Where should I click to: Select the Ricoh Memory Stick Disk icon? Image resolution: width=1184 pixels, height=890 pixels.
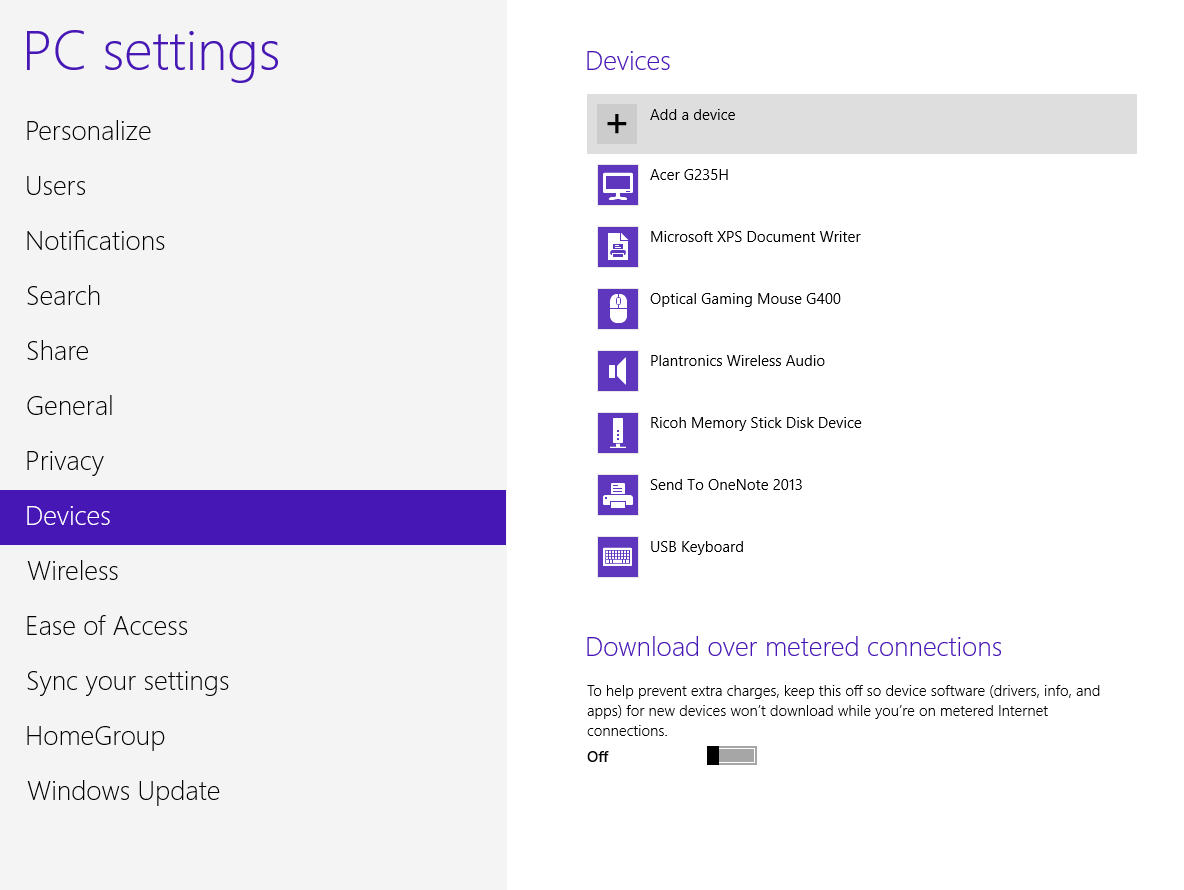pyautogui.click(x=618, y=433)
